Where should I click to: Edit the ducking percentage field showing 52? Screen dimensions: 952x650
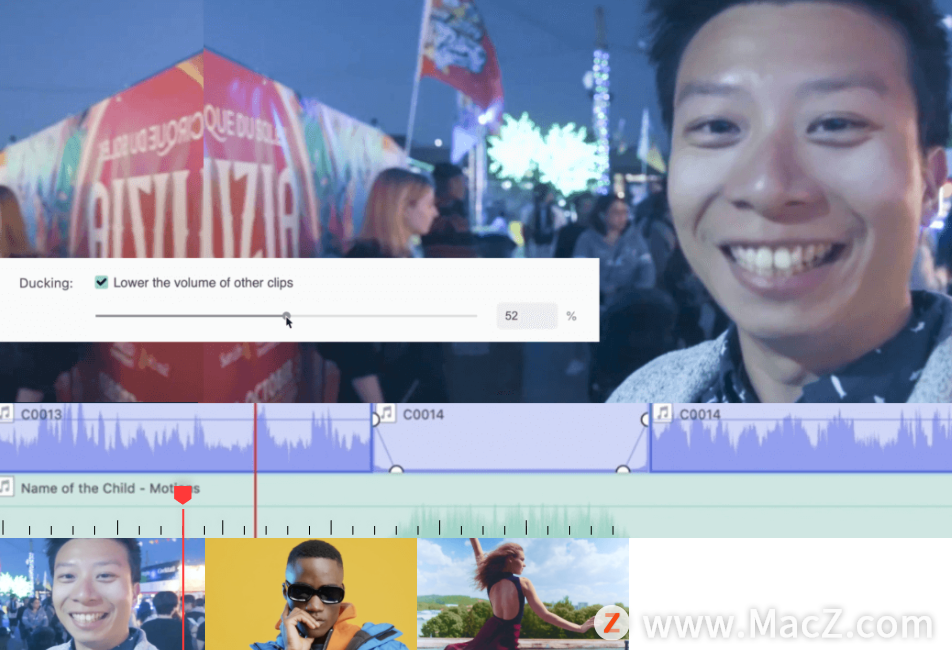point(526,316)
